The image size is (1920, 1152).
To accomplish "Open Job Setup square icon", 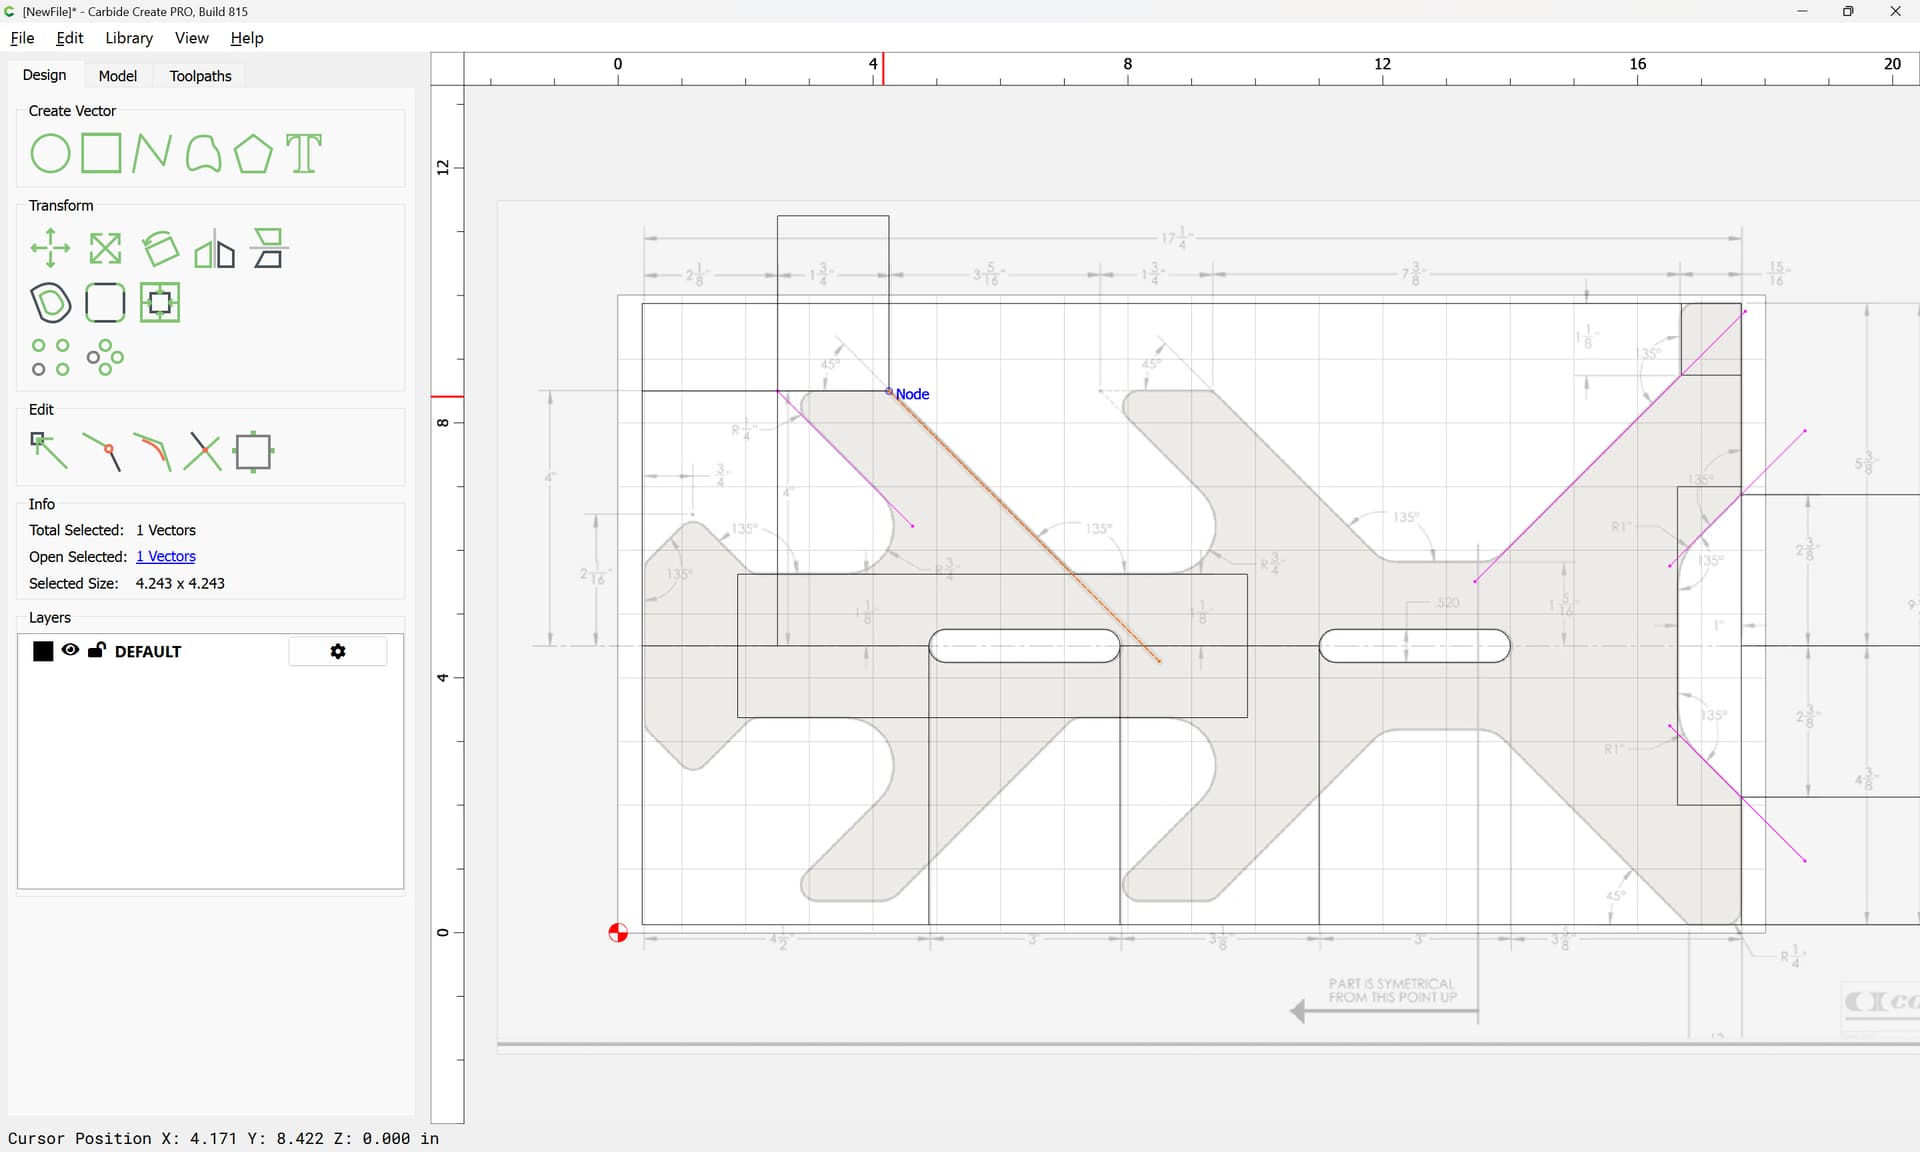I will pos(254,452).
